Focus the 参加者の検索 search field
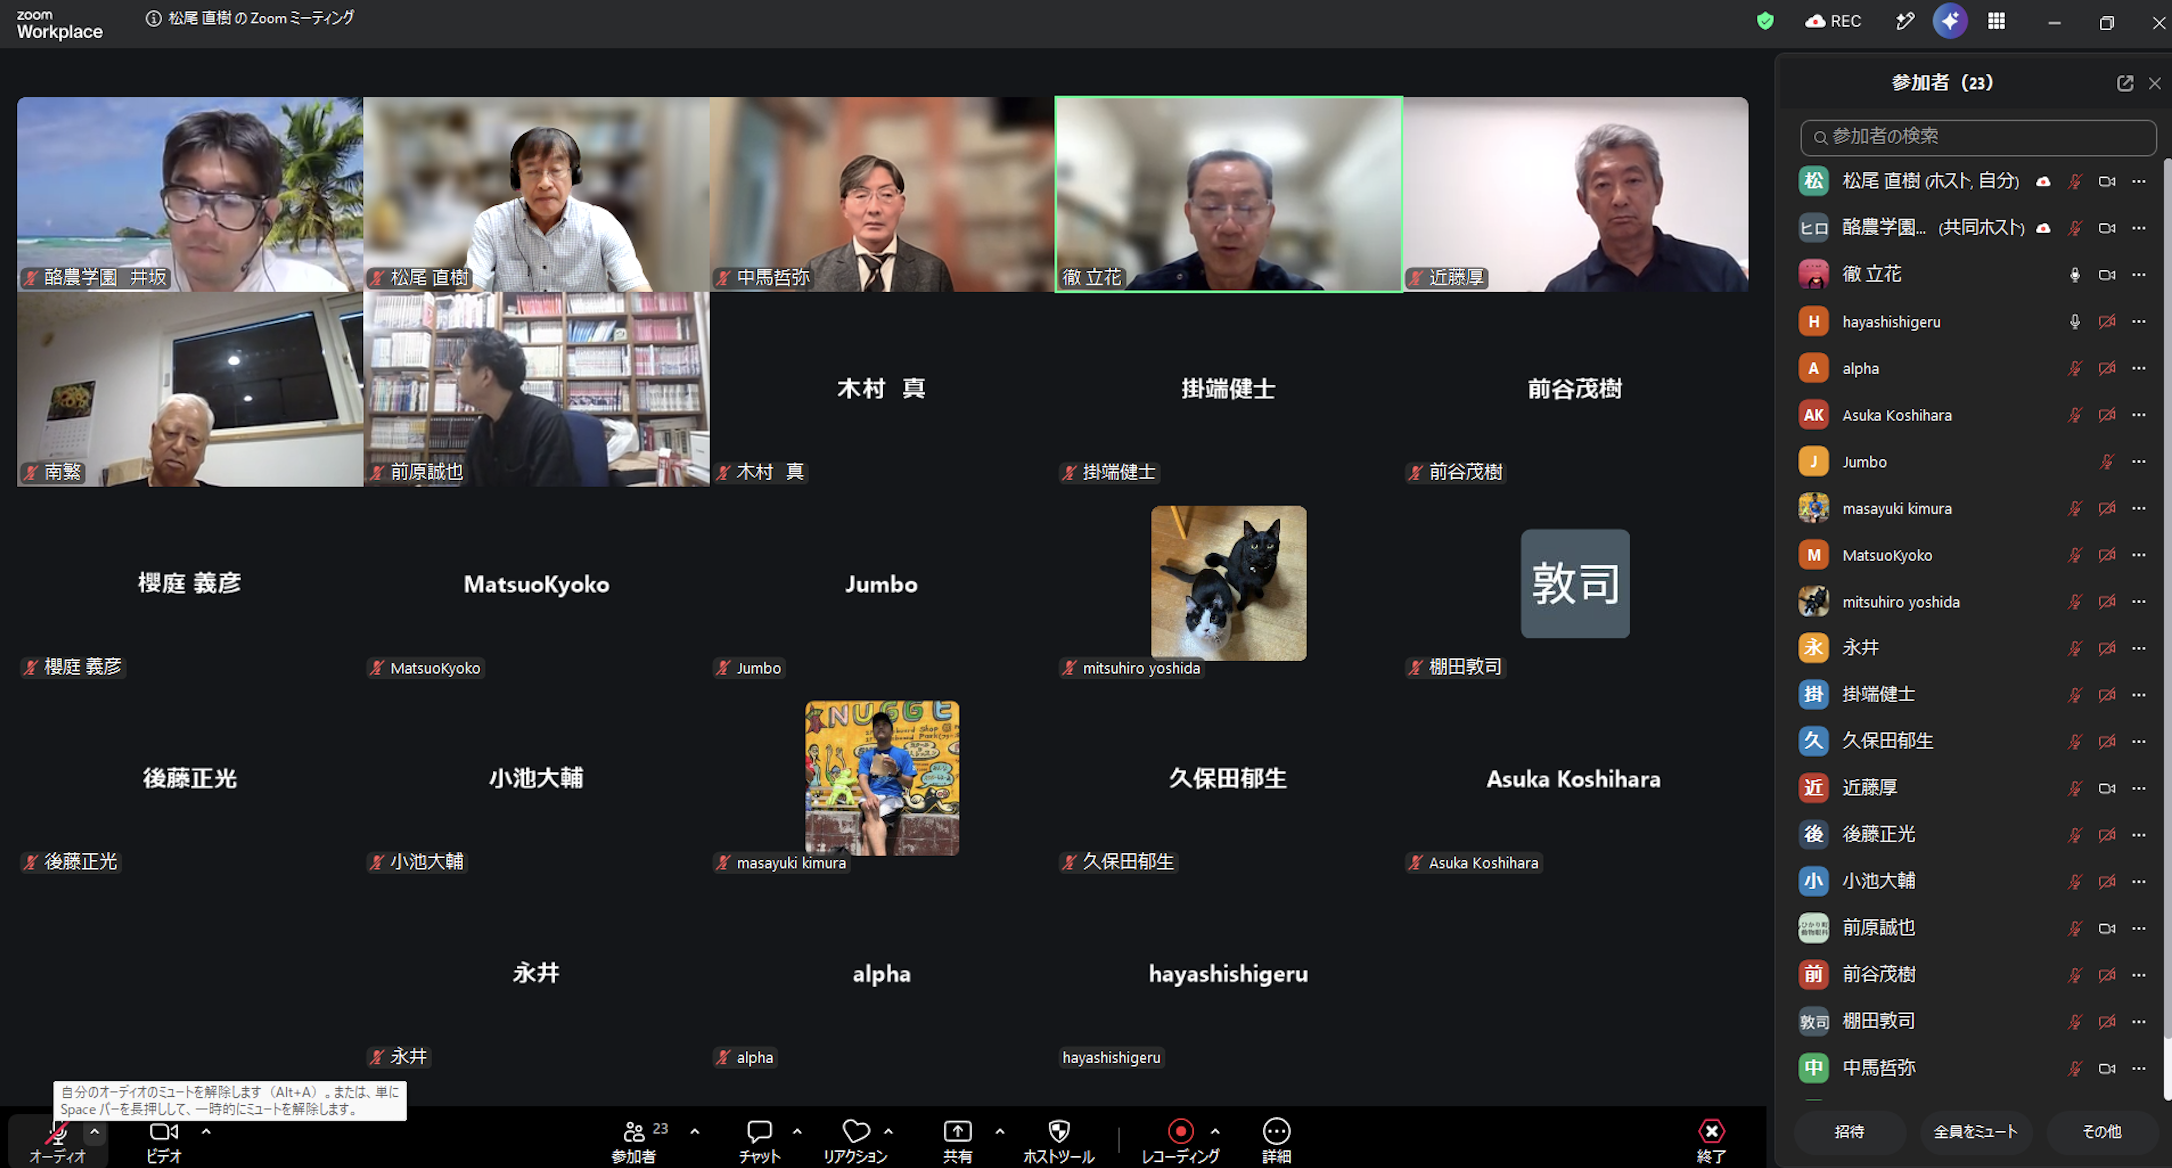The image size is (2172, 1168). tap(1978, 137)
